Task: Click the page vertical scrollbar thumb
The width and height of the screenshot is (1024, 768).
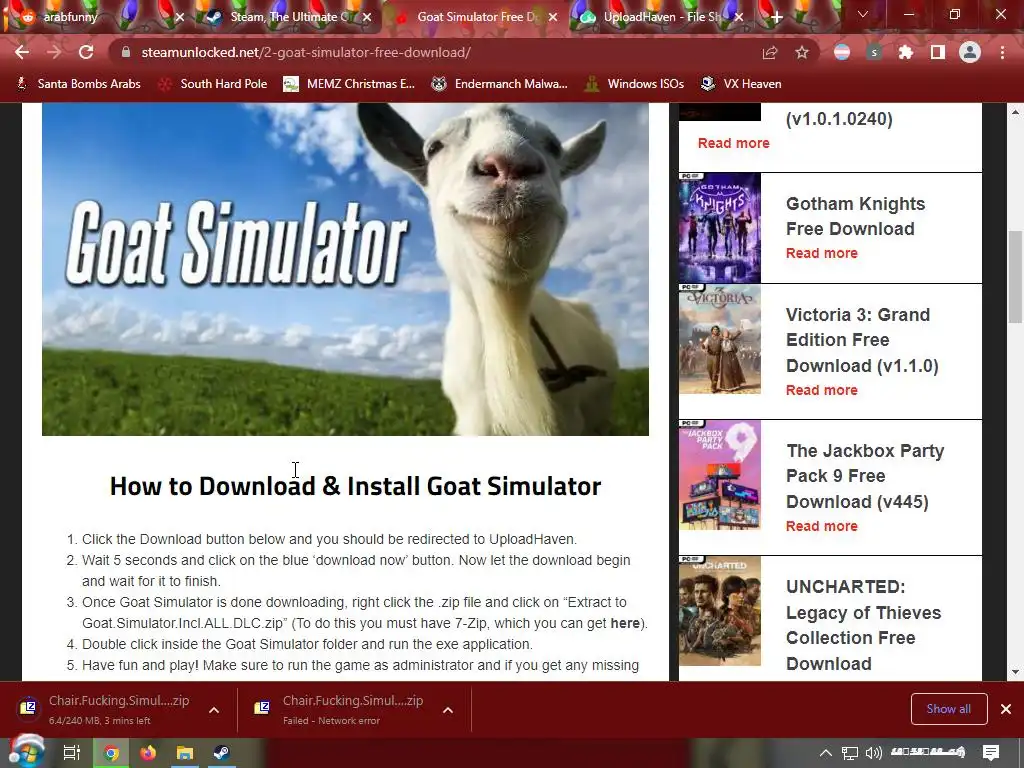Action: 1015,277
